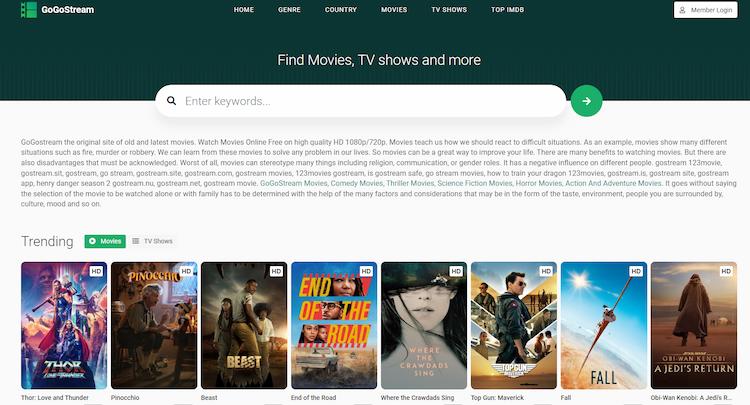
Task: Open the Obi-Wan Kenobi: A Jedi's Return poster
Action: click(x=693, y=325)
